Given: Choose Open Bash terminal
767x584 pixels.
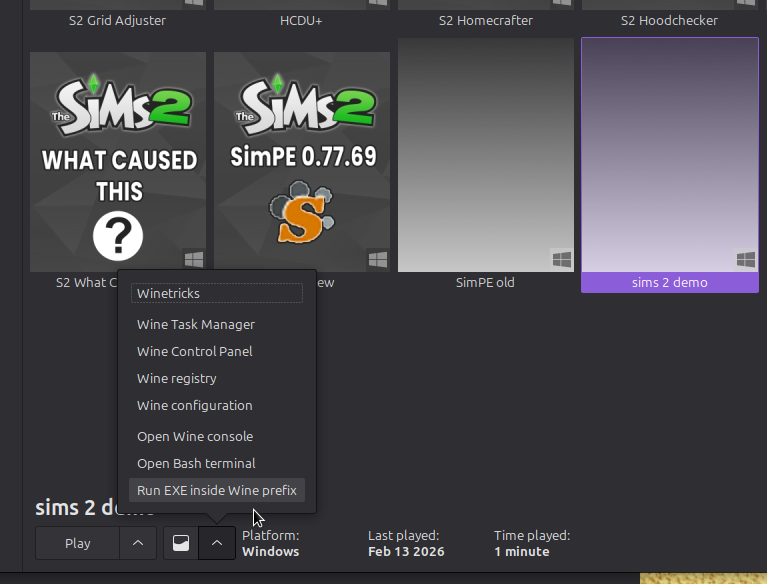Looking at the screenshot, I should point(196,463).
